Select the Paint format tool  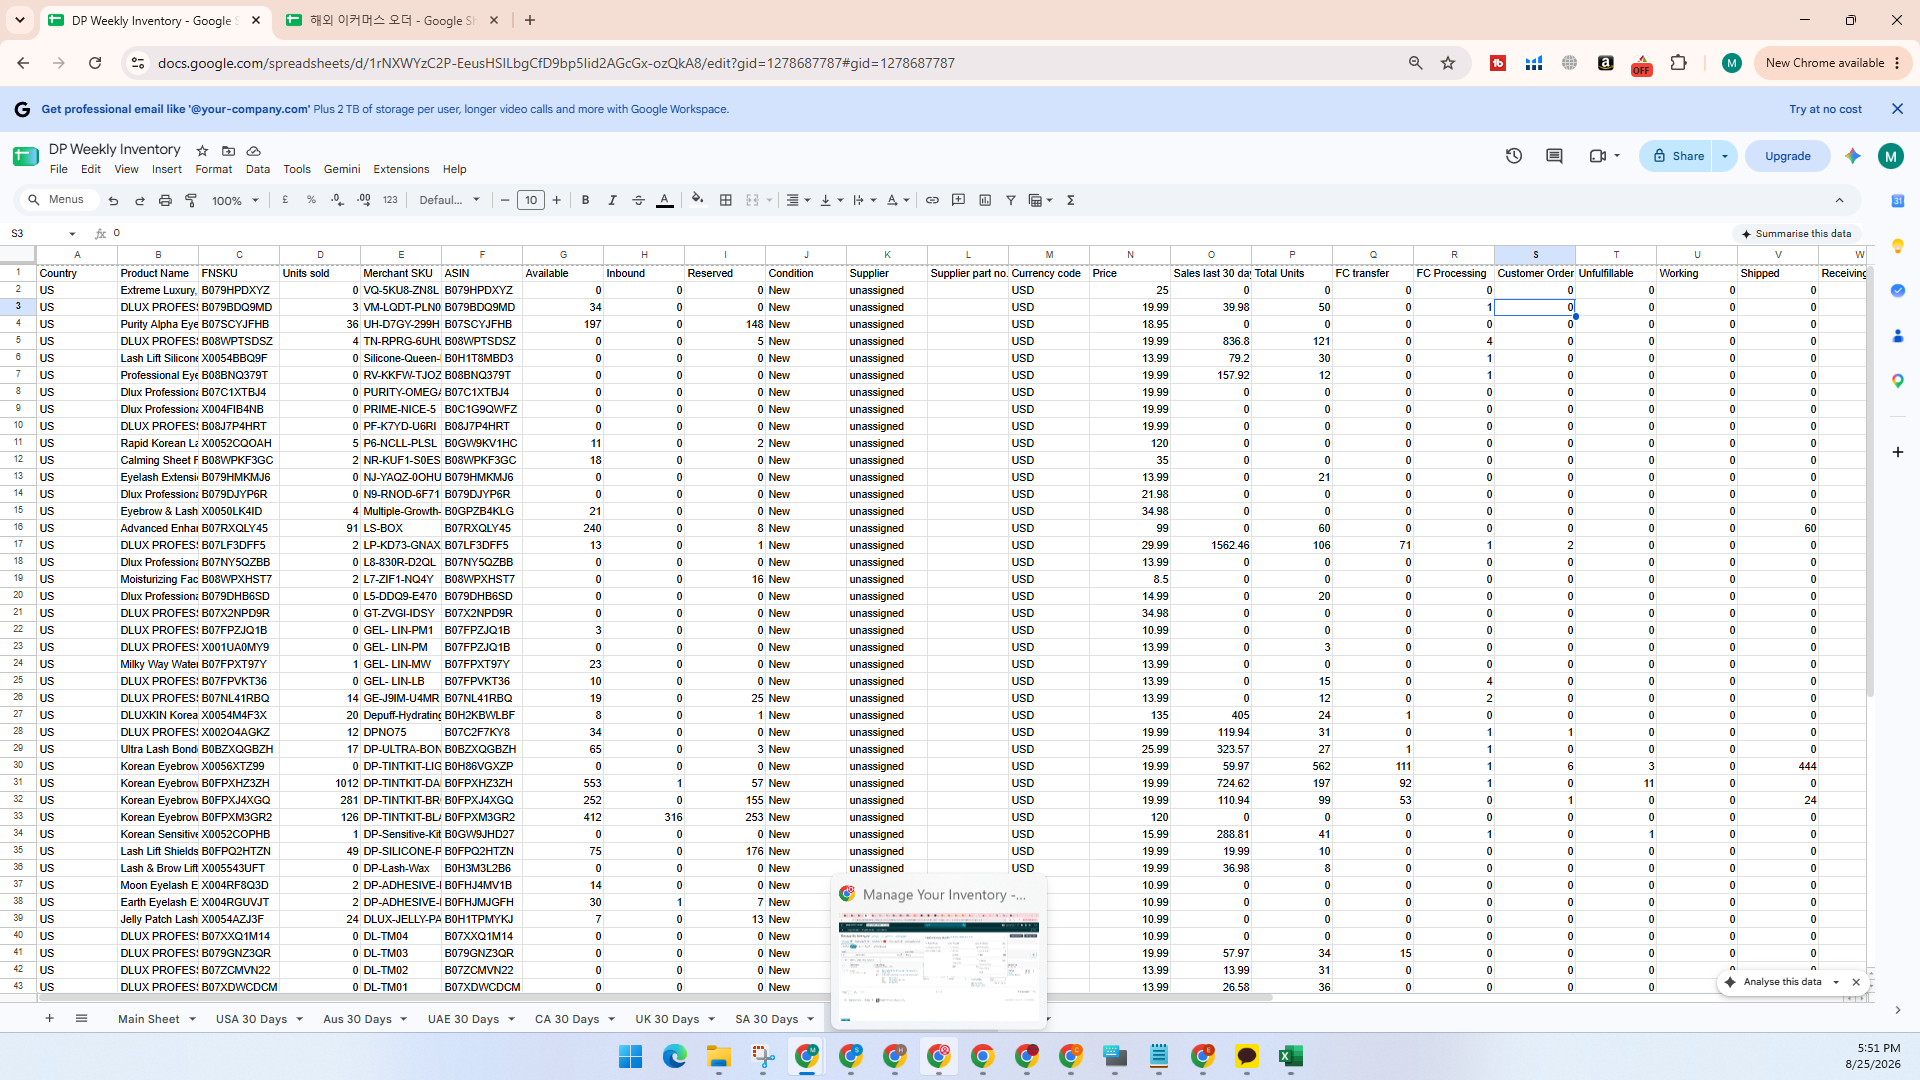(191, 200)
